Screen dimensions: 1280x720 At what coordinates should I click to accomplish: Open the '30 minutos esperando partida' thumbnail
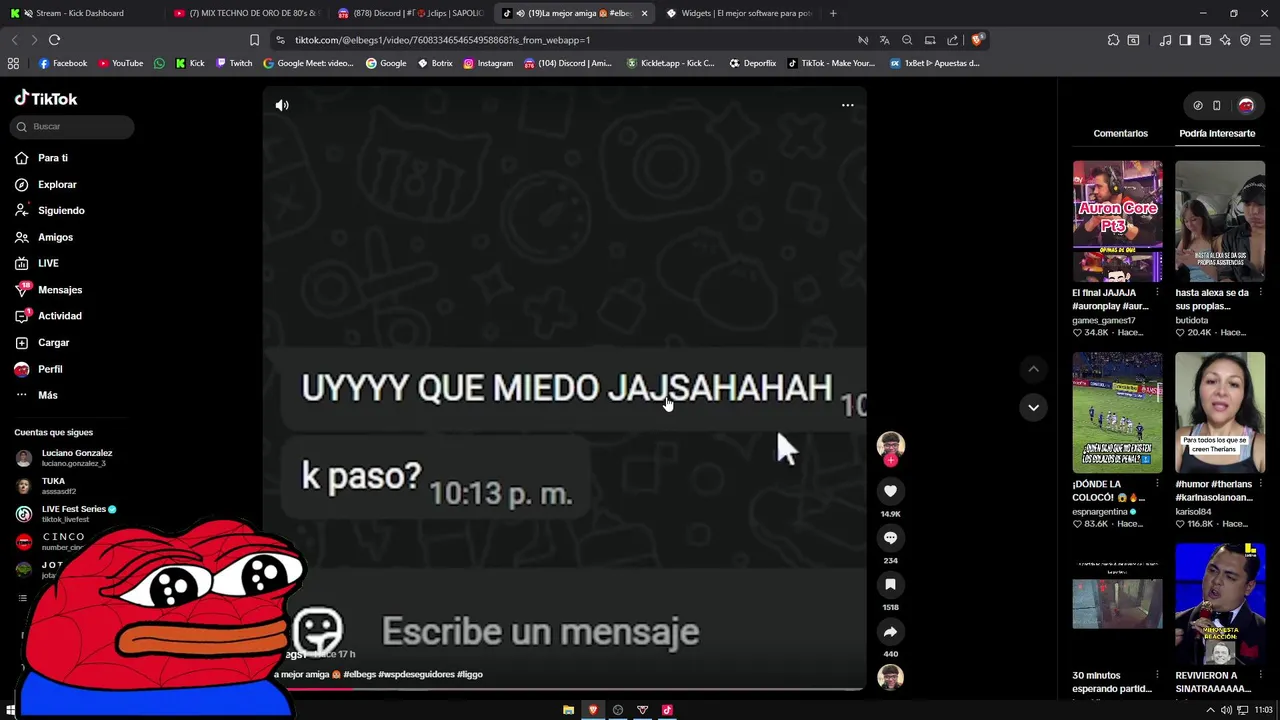click(1117, 604)
